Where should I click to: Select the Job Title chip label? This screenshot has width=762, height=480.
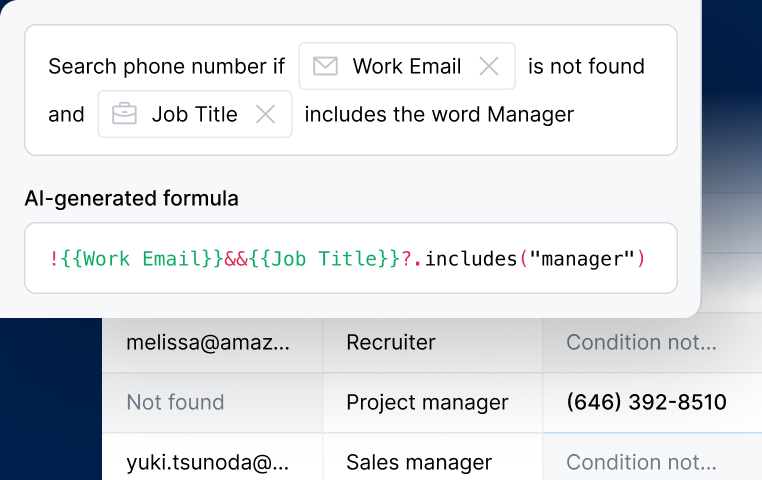click(x=194, y=114)
